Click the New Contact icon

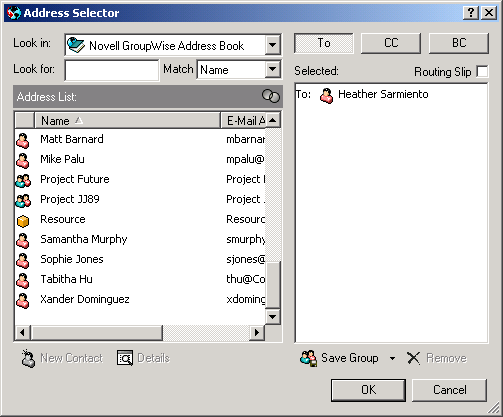[x=28, y=358]
